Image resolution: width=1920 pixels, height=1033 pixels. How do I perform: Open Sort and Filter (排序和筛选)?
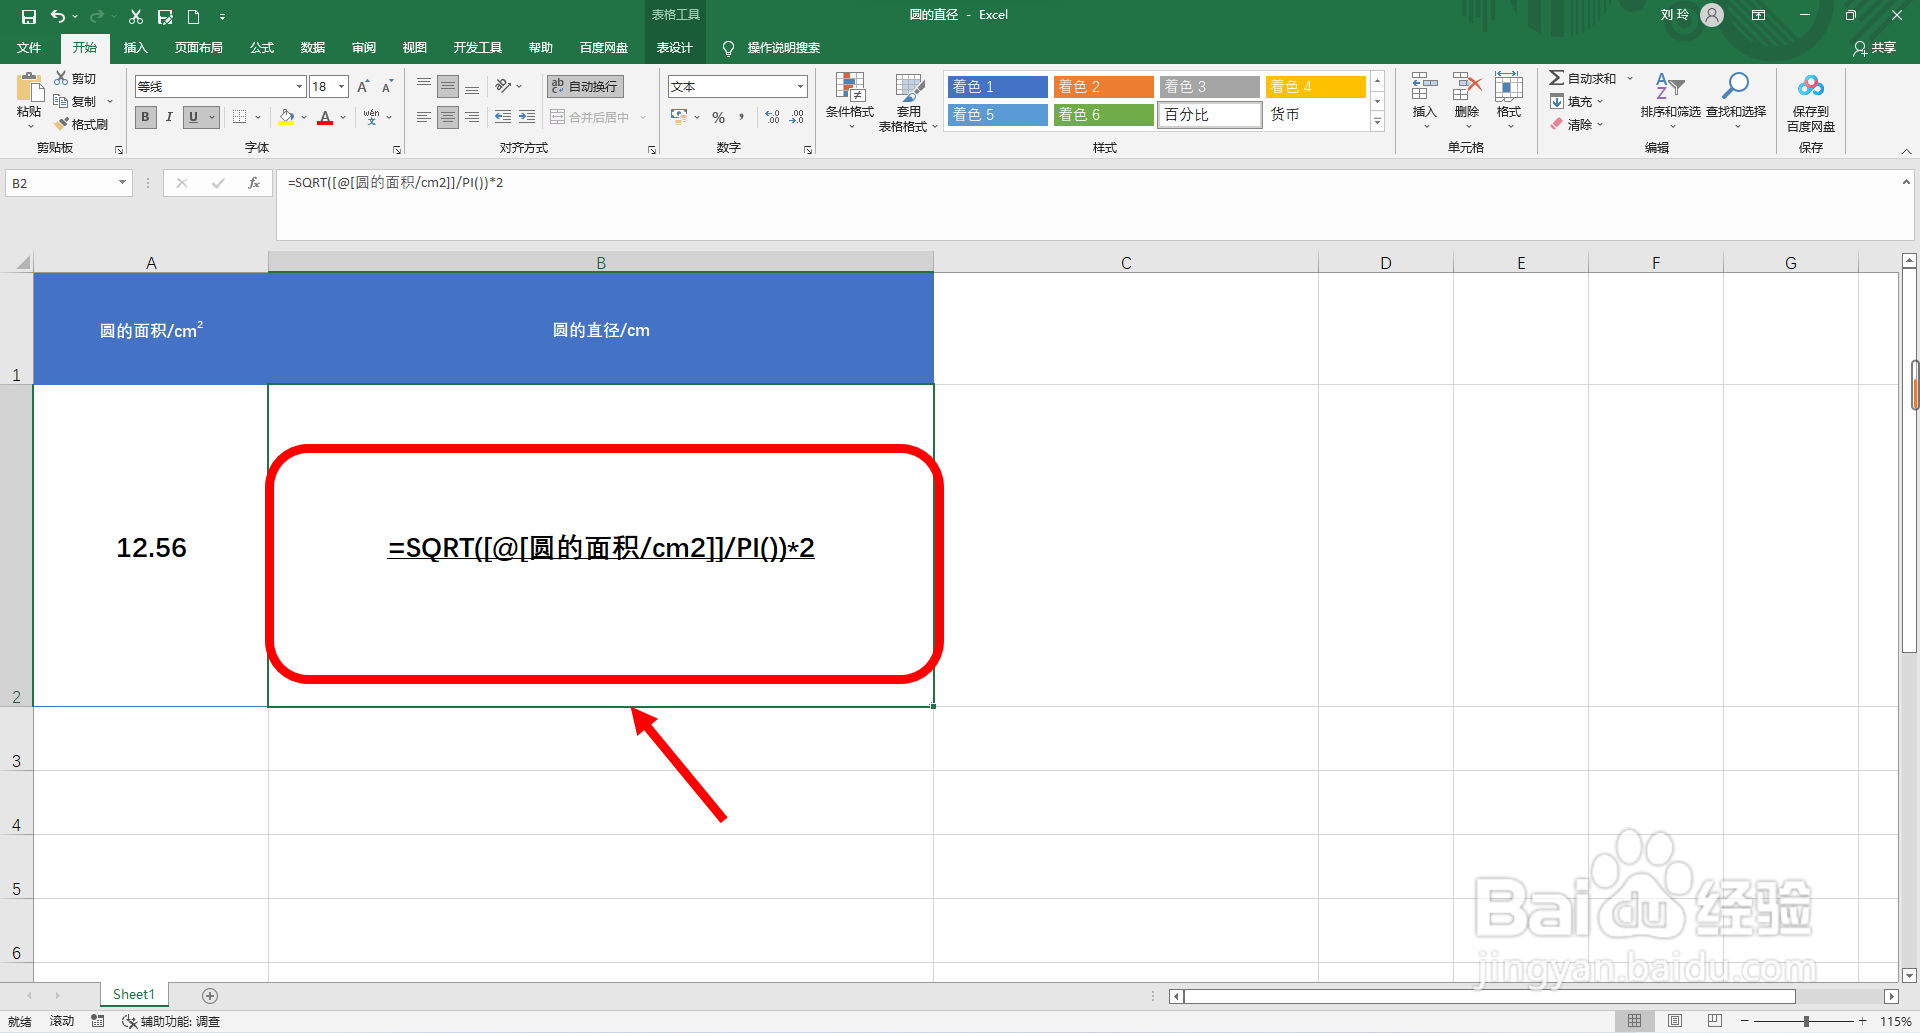pyautogui.click(x=1670, y=100)
